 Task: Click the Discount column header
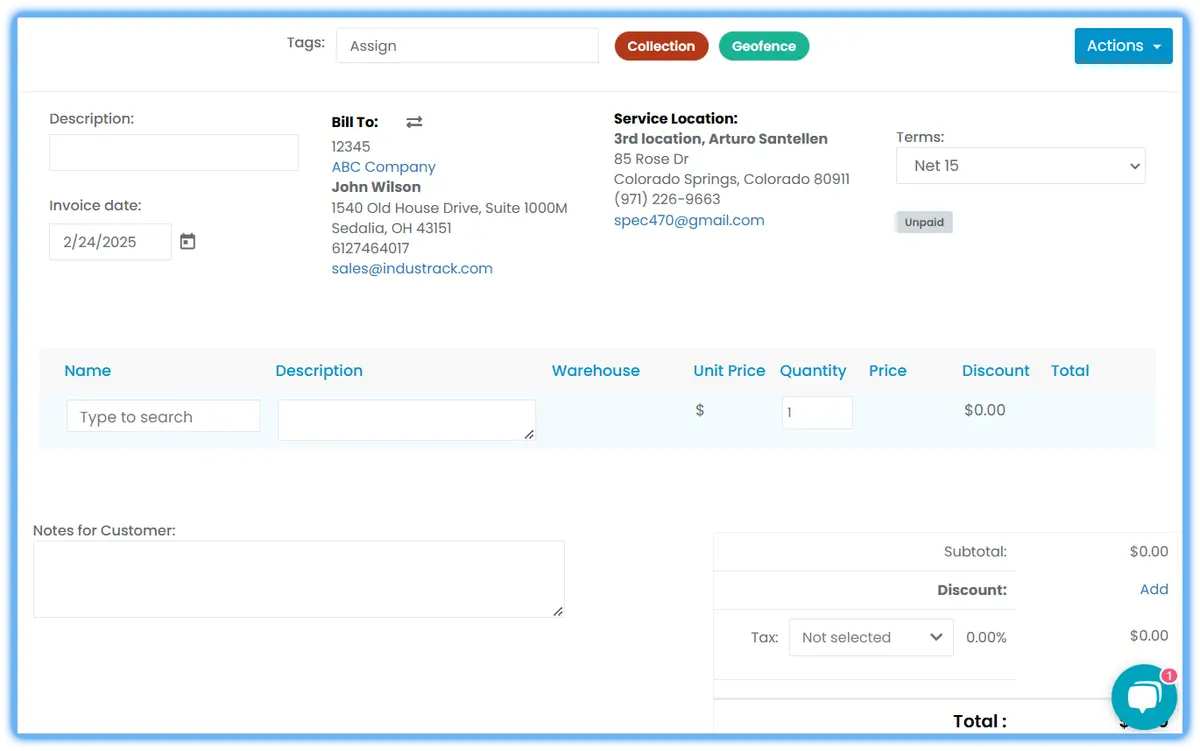[996, 370]
